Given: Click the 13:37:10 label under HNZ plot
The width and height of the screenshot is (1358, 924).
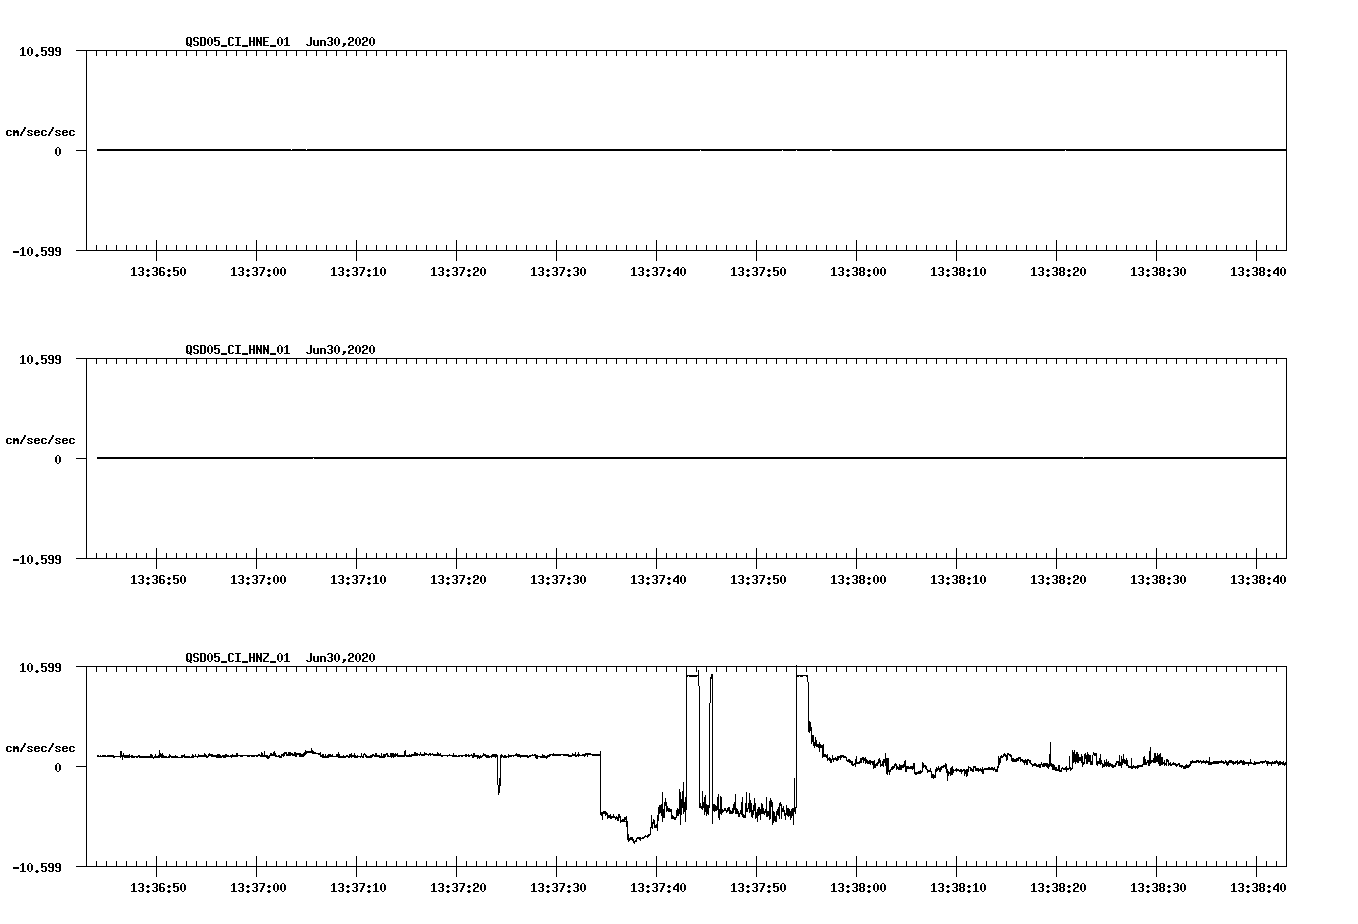Looking at the screenshot, I should 358,888.
